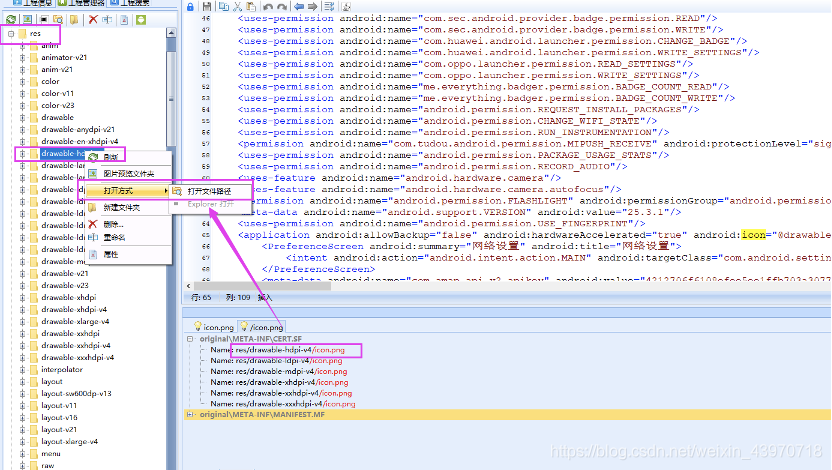Open result res/drawable-ldpi-v4/icon.png
The height and width of the screenshot is (470, 832).
(x=276, y=361)
